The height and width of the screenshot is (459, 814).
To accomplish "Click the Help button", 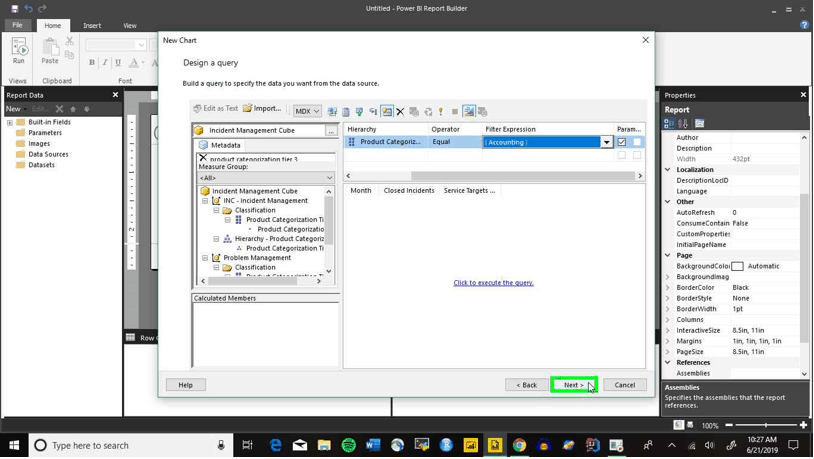I will (185, 385).
